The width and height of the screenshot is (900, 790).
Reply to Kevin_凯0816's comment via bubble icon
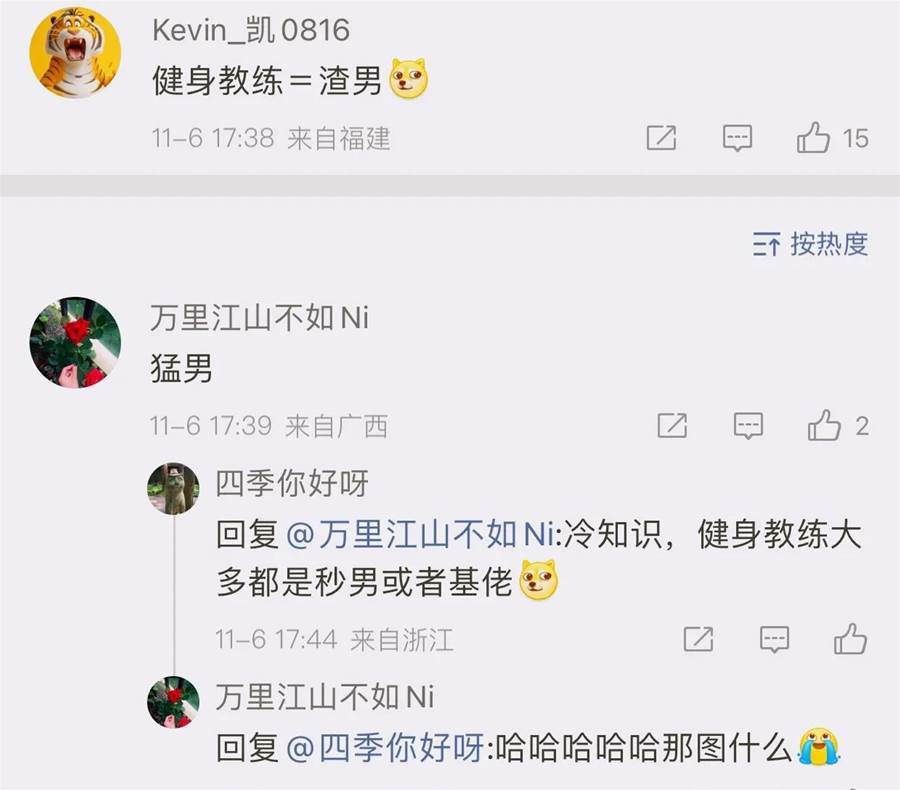pyautogui.click(x=737, y=138)
